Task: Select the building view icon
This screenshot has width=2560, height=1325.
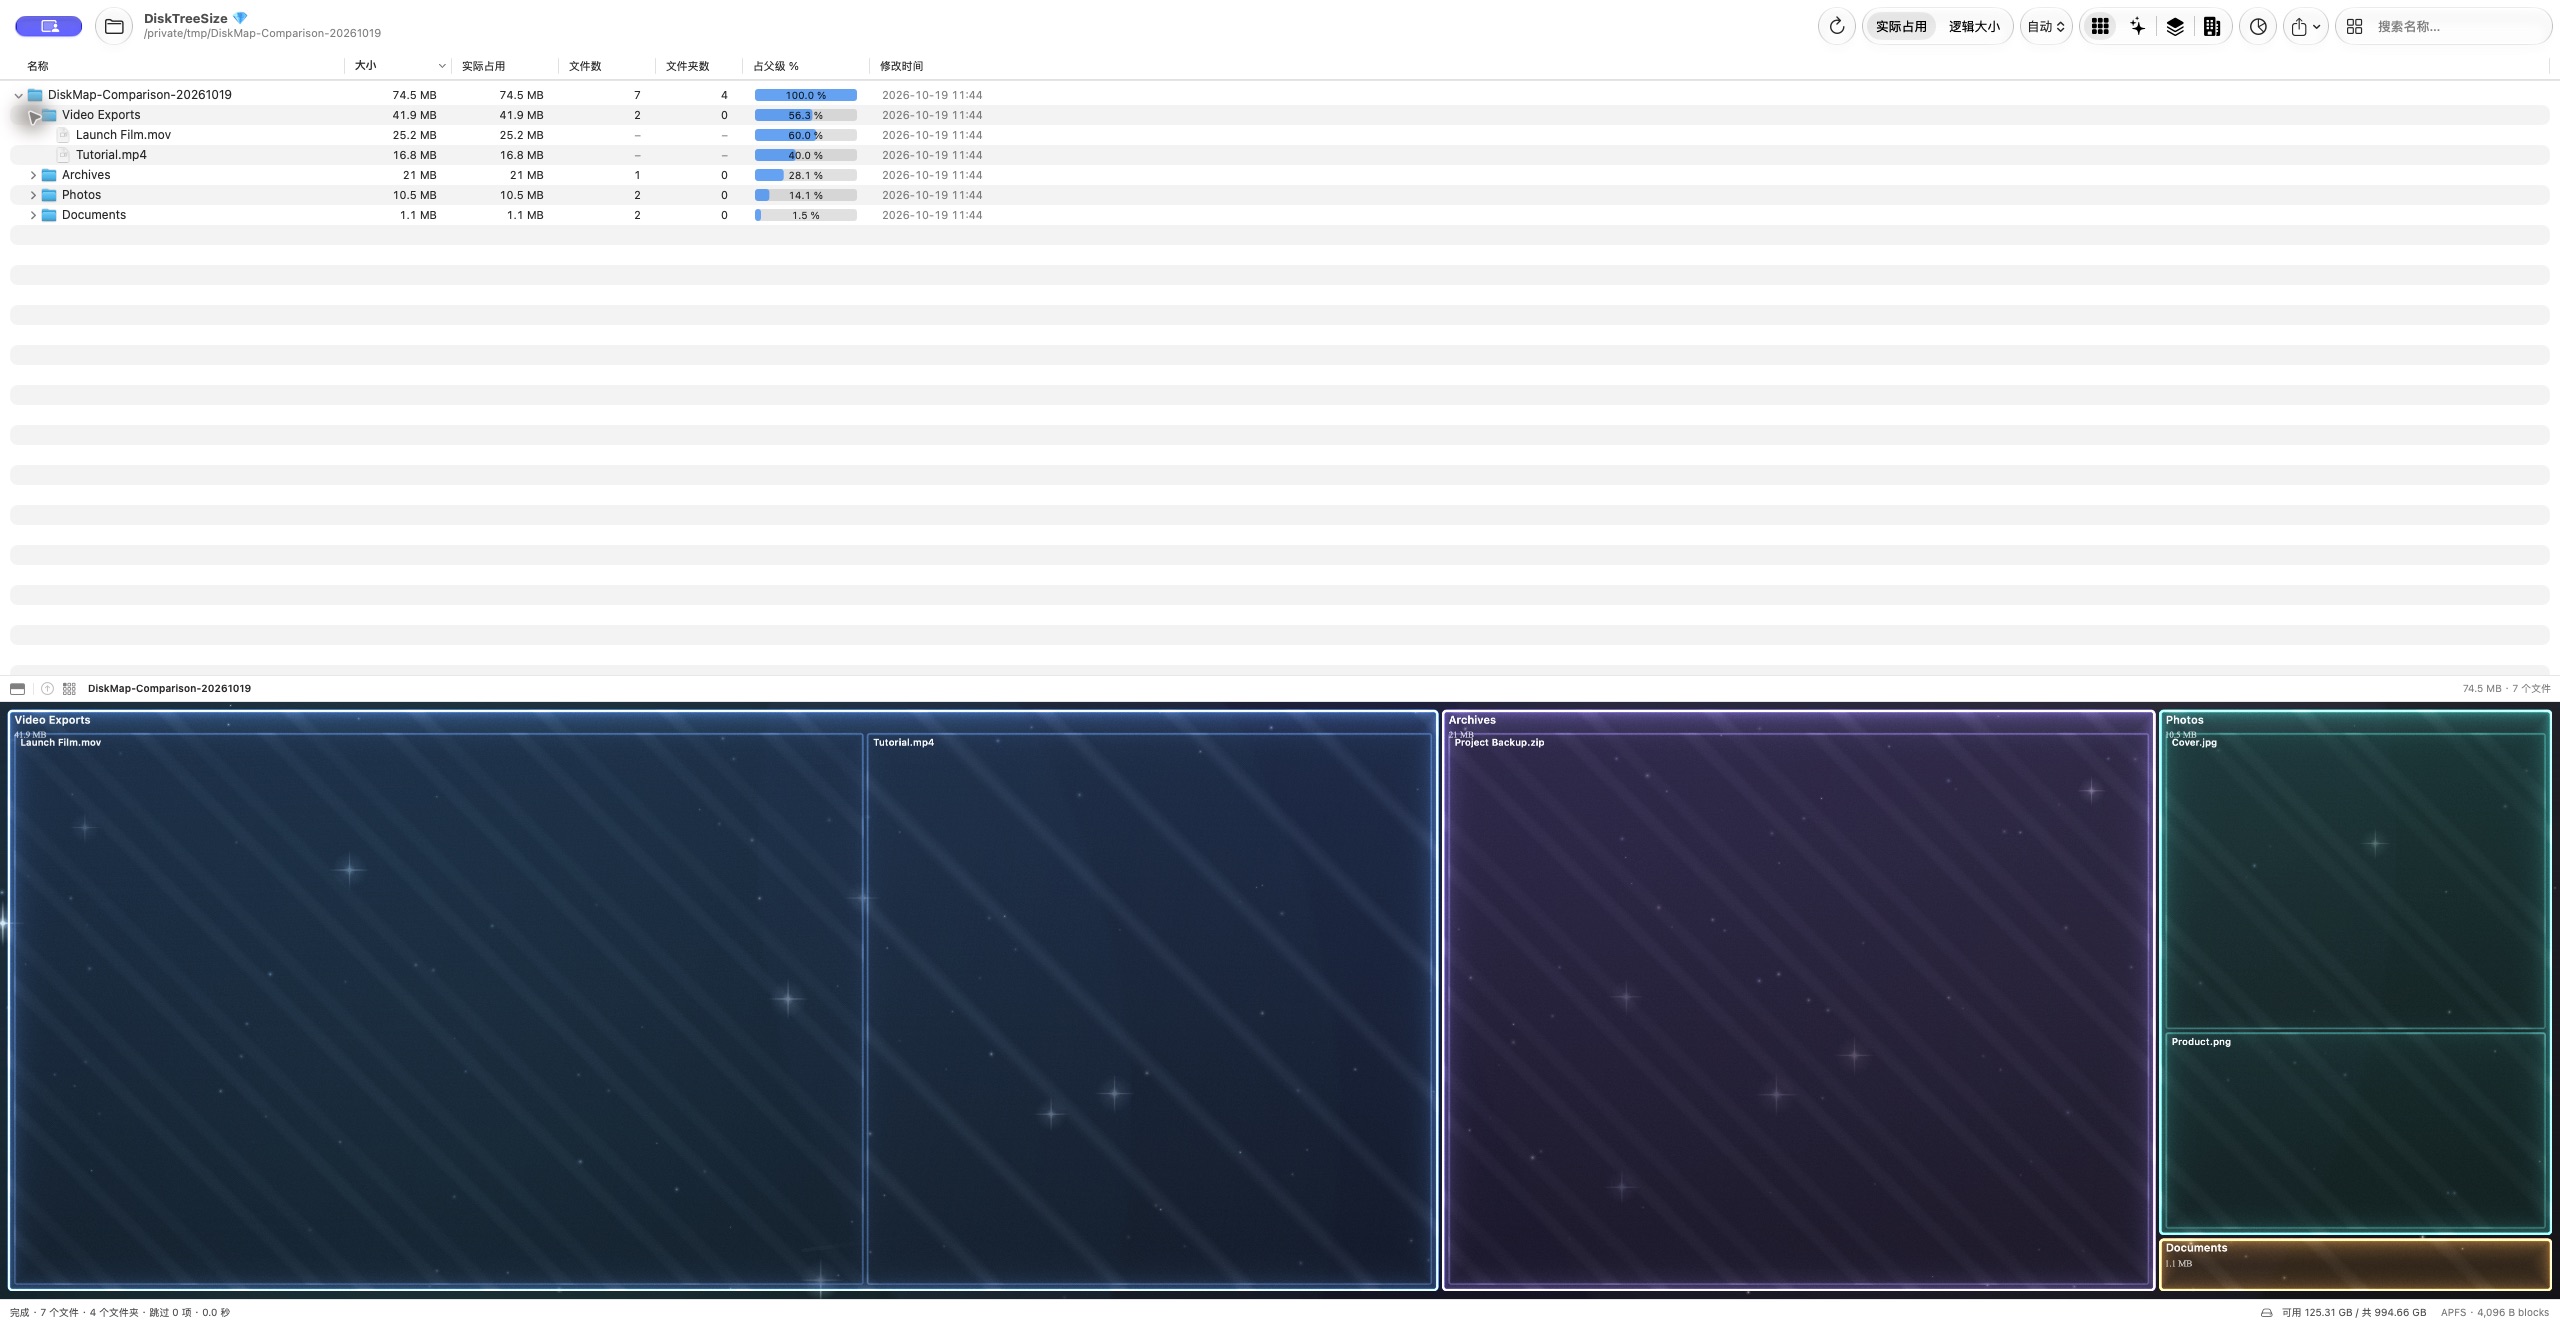Action: 2212,27
